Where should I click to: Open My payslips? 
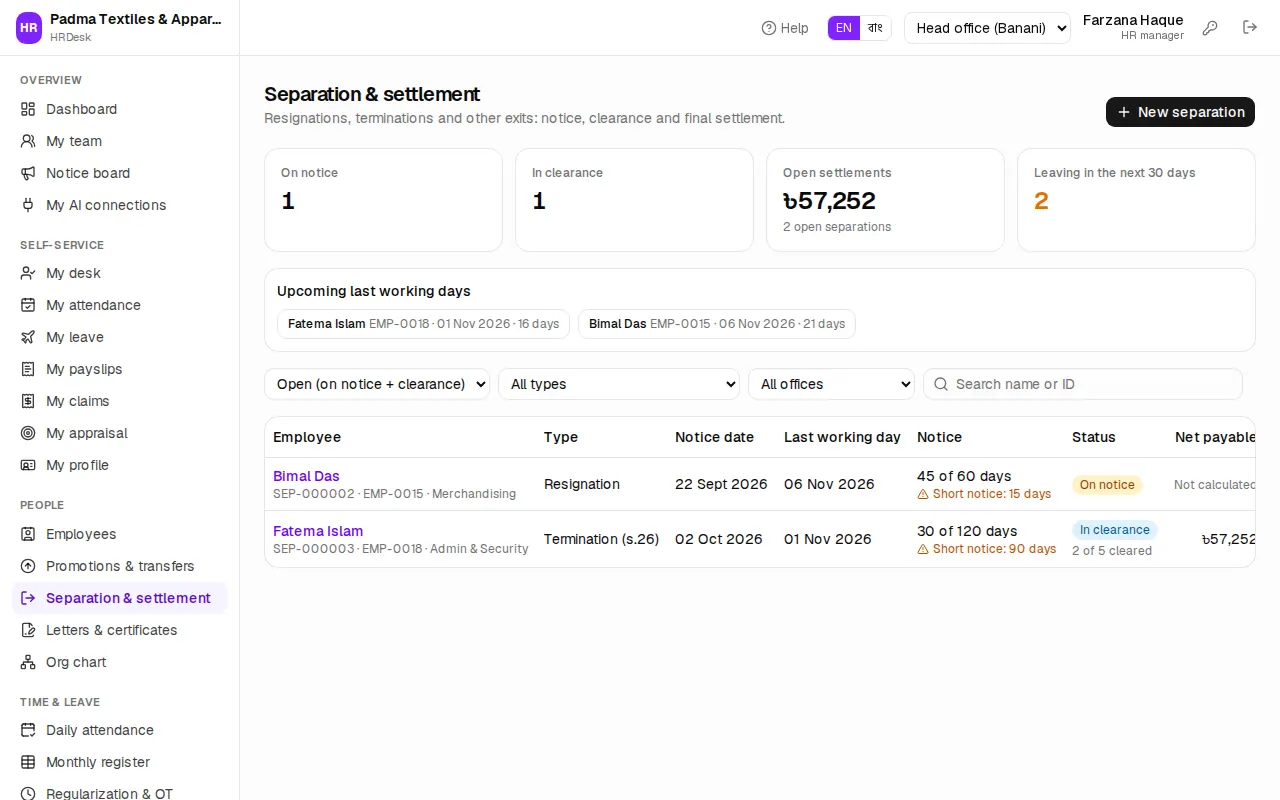pos(120,369)
